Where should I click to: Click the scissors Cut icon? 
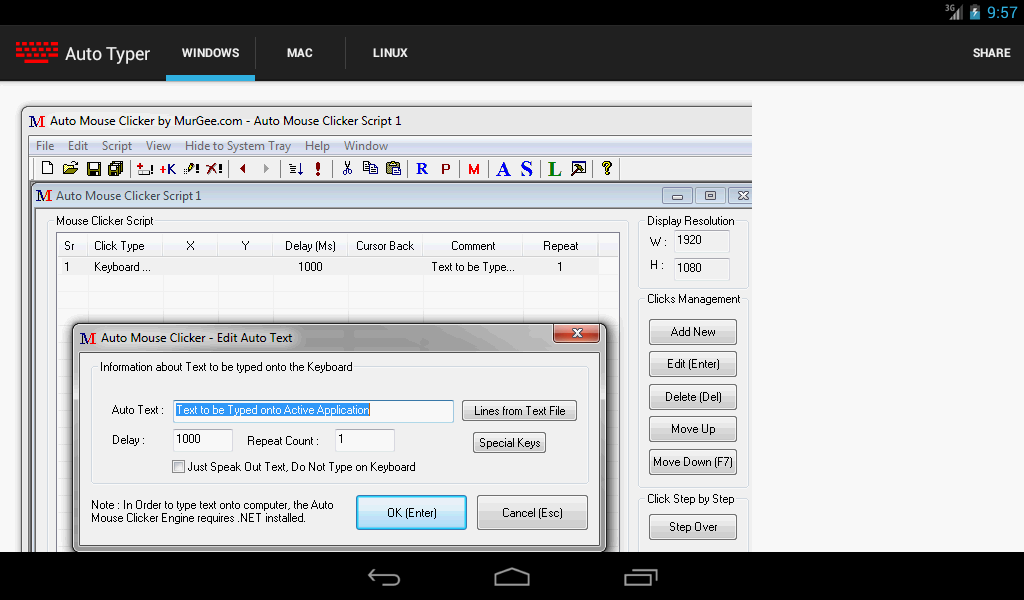(347, 169)
